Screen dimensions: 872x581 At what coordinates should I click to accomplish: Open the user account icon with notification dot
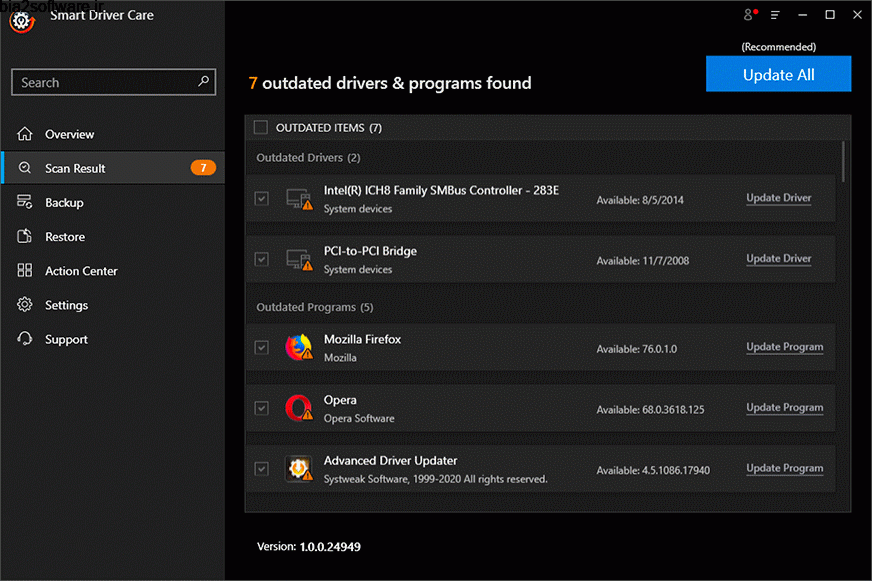click(748, 15)
